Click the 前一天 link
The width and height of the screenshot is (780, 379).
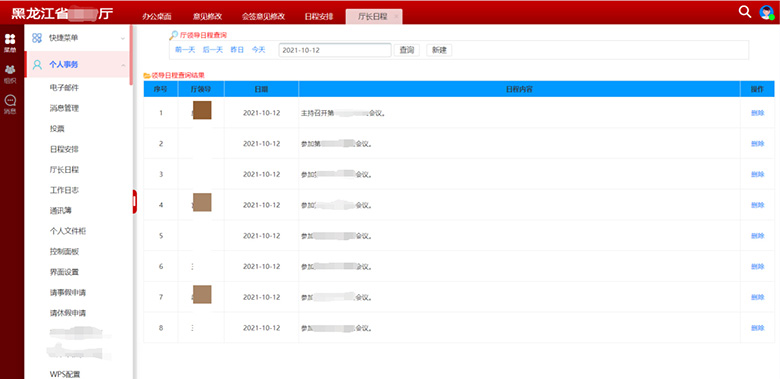(185, 50)
